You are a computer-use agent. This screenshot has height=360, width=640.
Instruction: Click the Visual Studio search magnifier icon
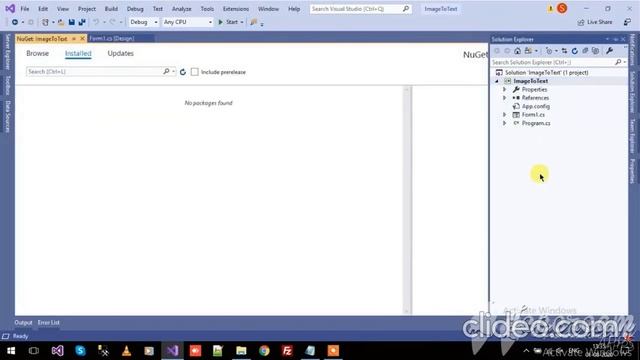coord(406,9)
